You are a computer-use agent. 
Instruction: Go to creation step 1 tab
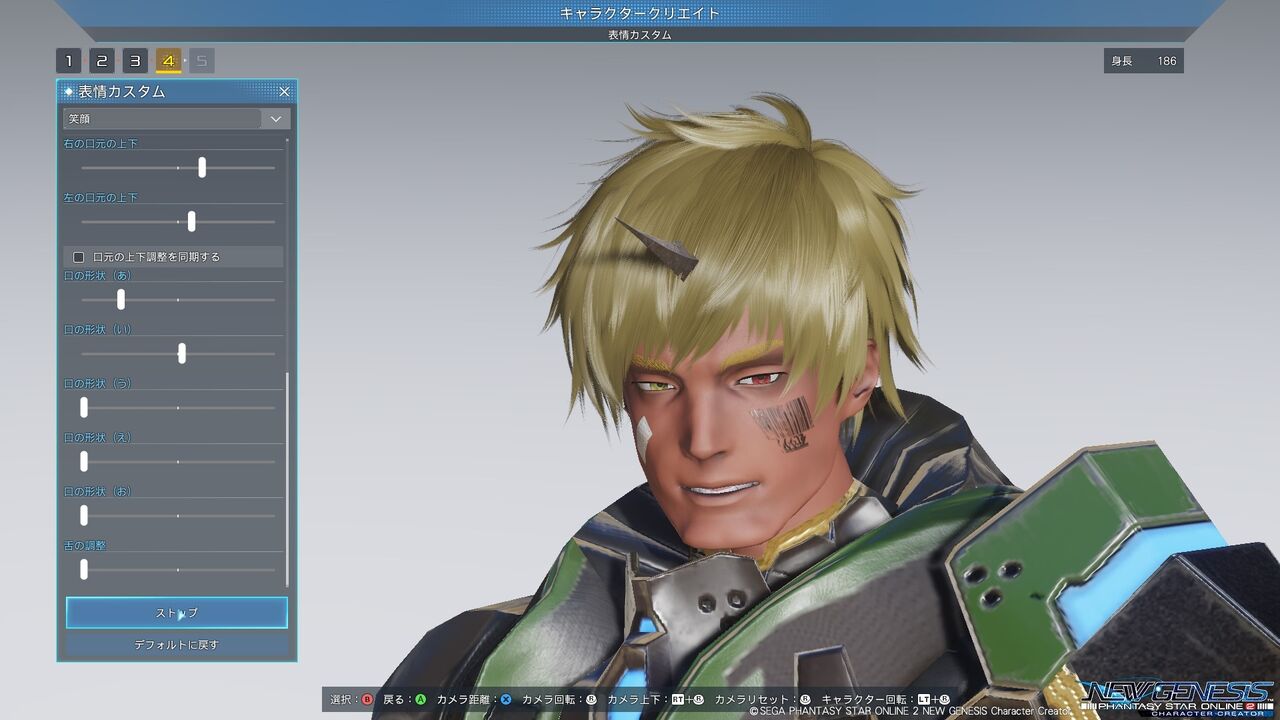click(68, 61)
